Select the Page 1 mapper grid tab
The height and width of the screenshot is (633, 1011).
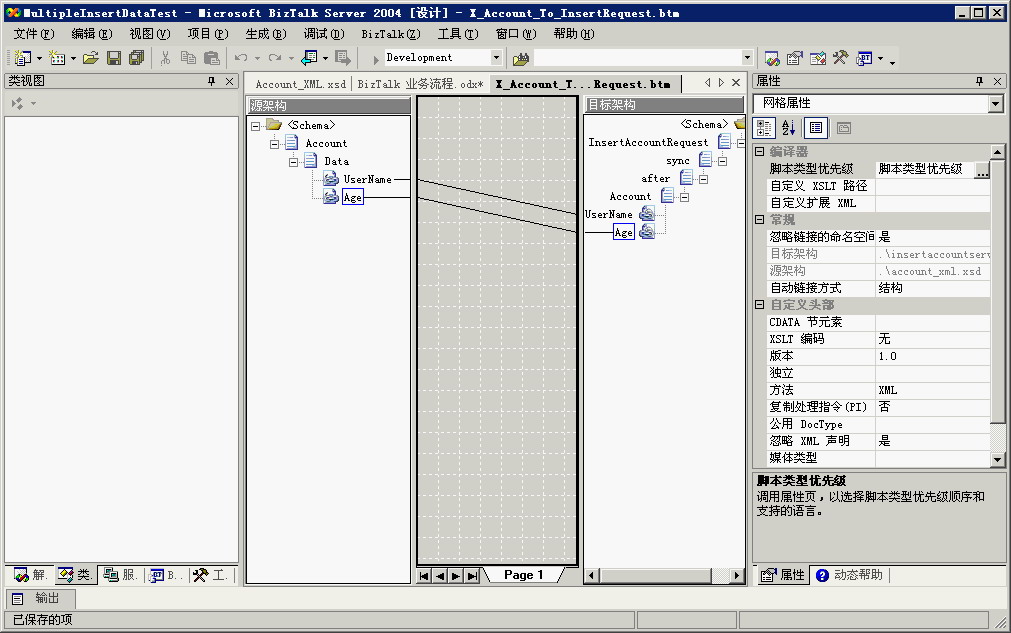(x=524, y=575)
